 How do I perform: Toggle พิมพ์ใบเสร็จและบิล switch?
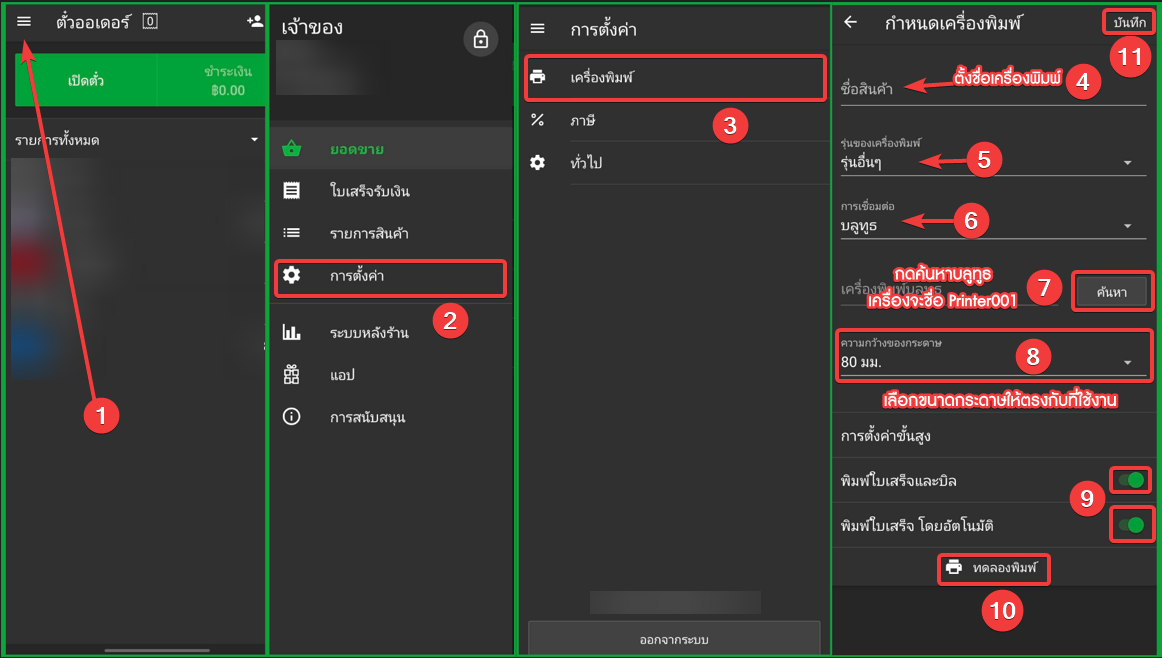click(x=1131, y=480)
